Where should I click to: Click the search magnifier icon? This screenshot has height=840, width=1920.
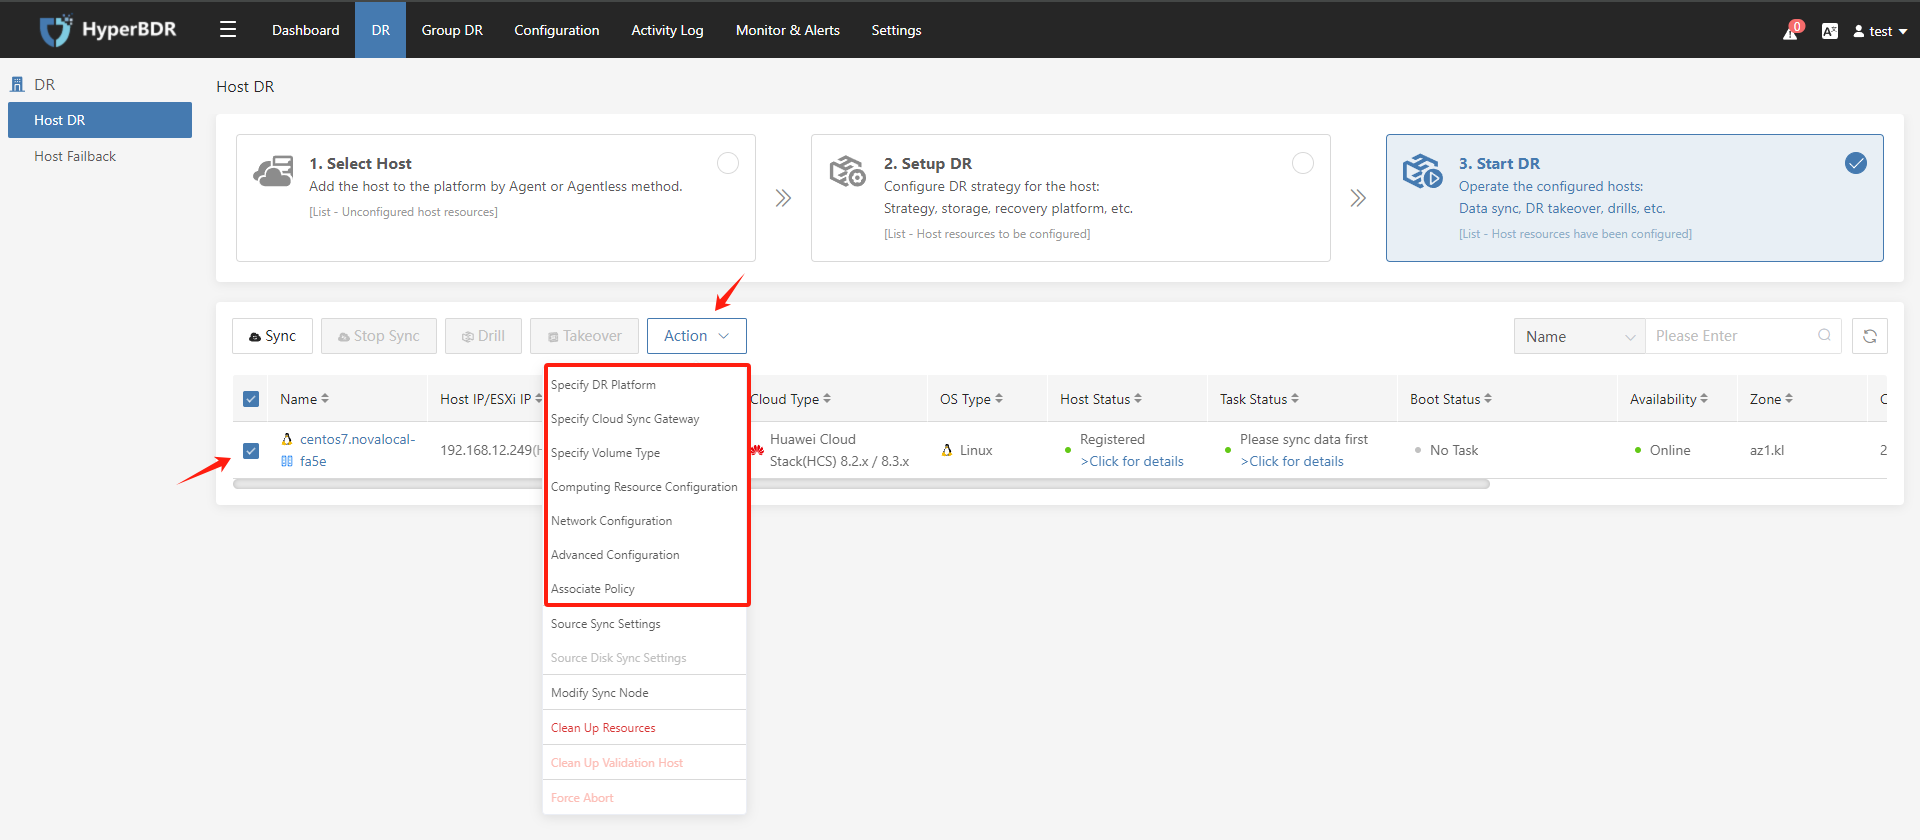[1824, 336]
